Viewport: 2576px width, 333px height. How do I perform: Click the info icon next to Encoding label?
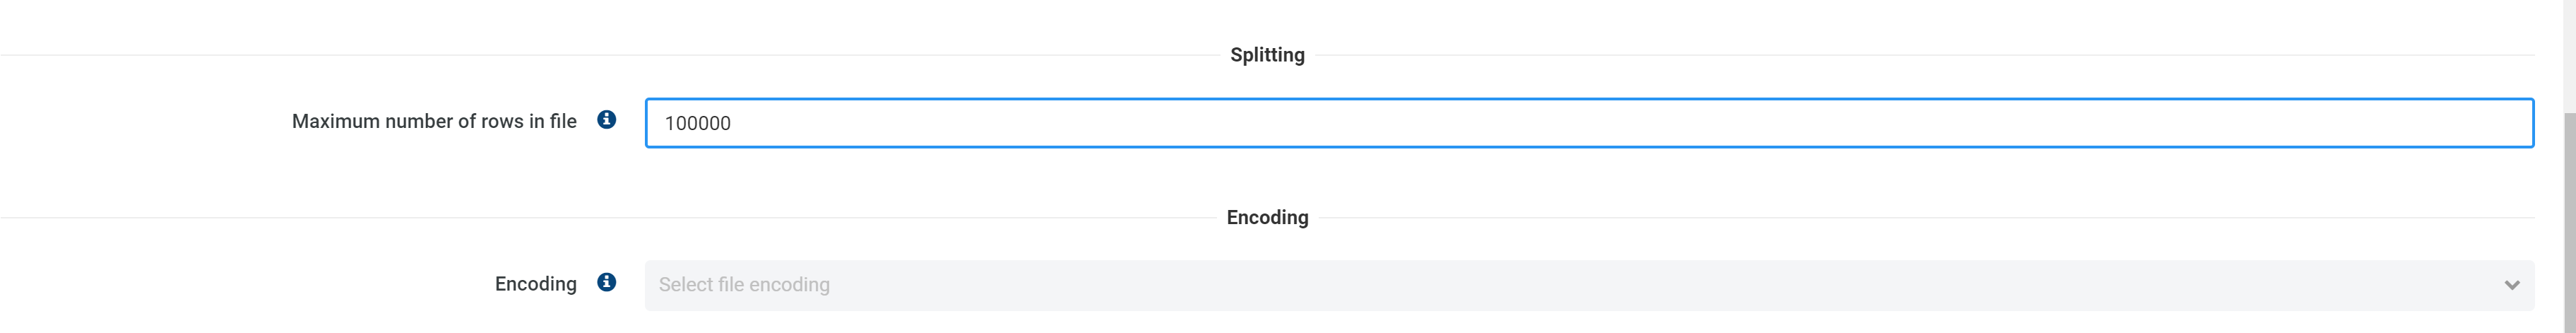click(606, 283)
